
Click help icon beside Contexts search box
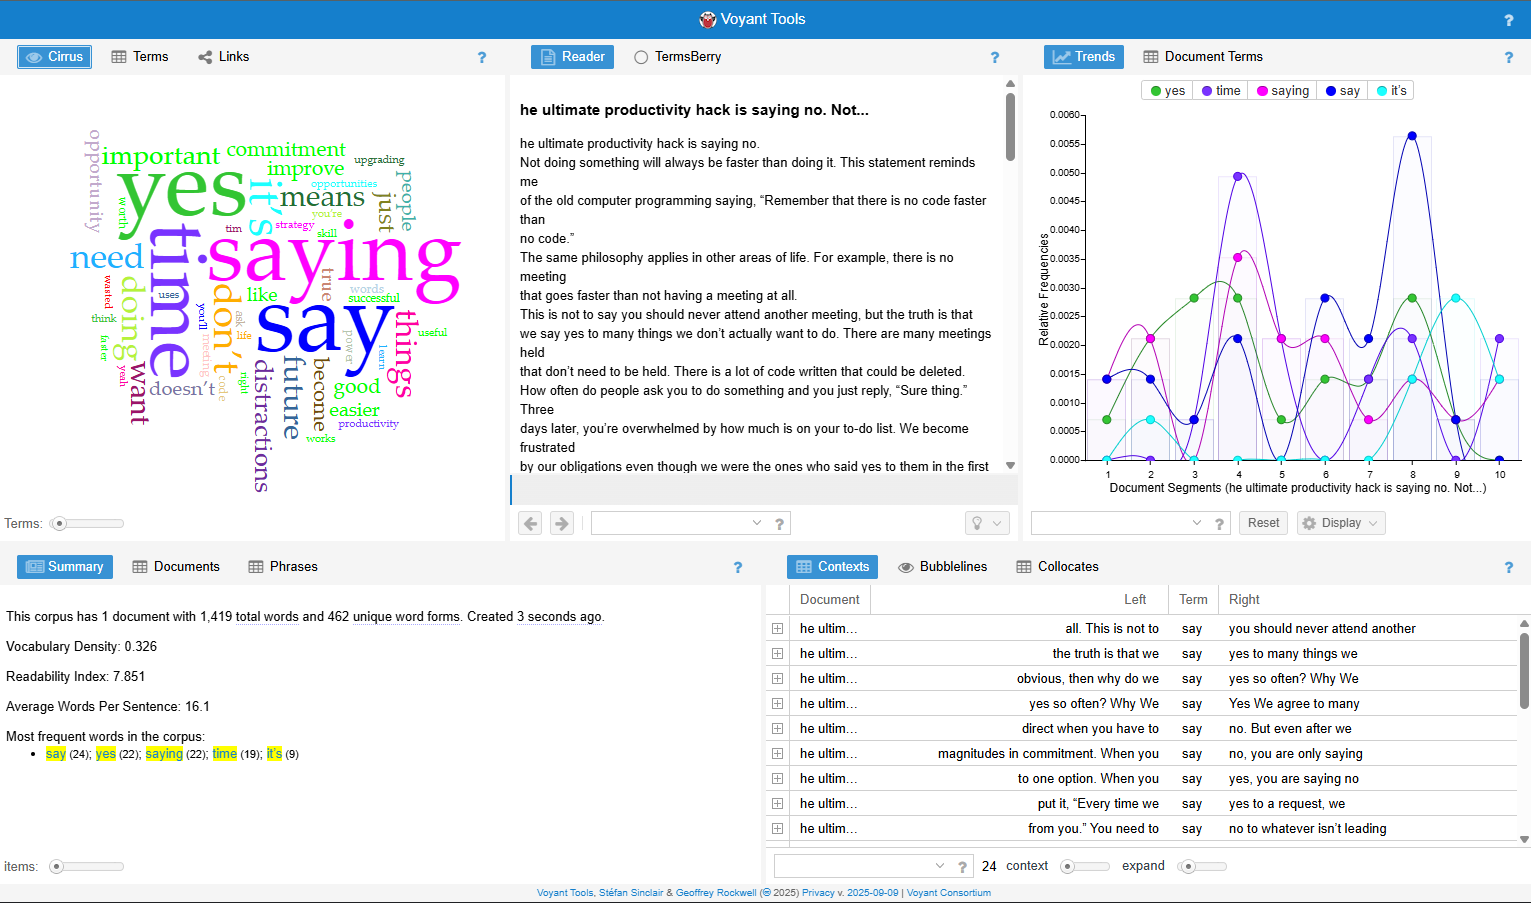[x=962, y=867]
